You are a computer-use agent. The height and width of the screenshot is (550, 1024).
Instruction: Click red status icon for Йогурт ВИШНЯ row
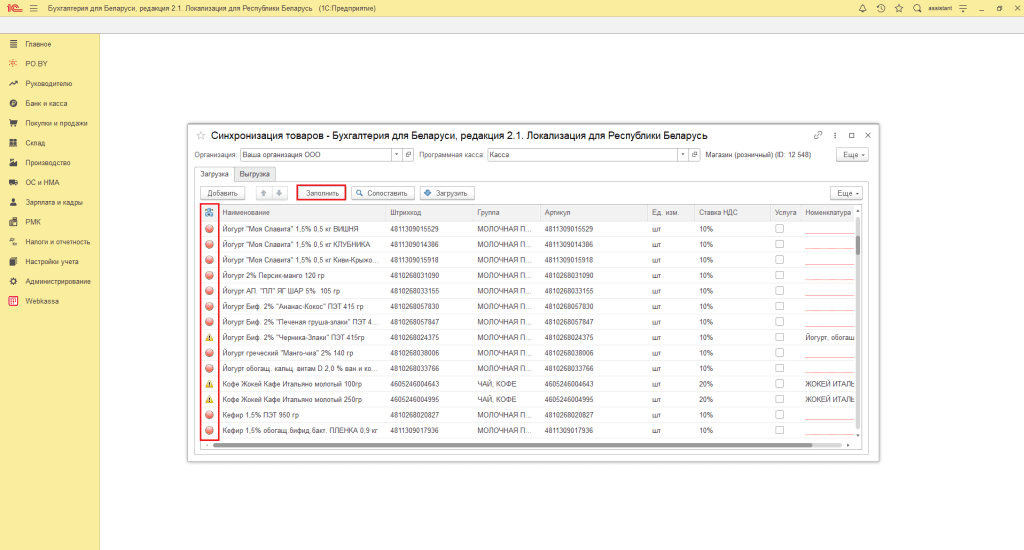[x=209, y=229]
